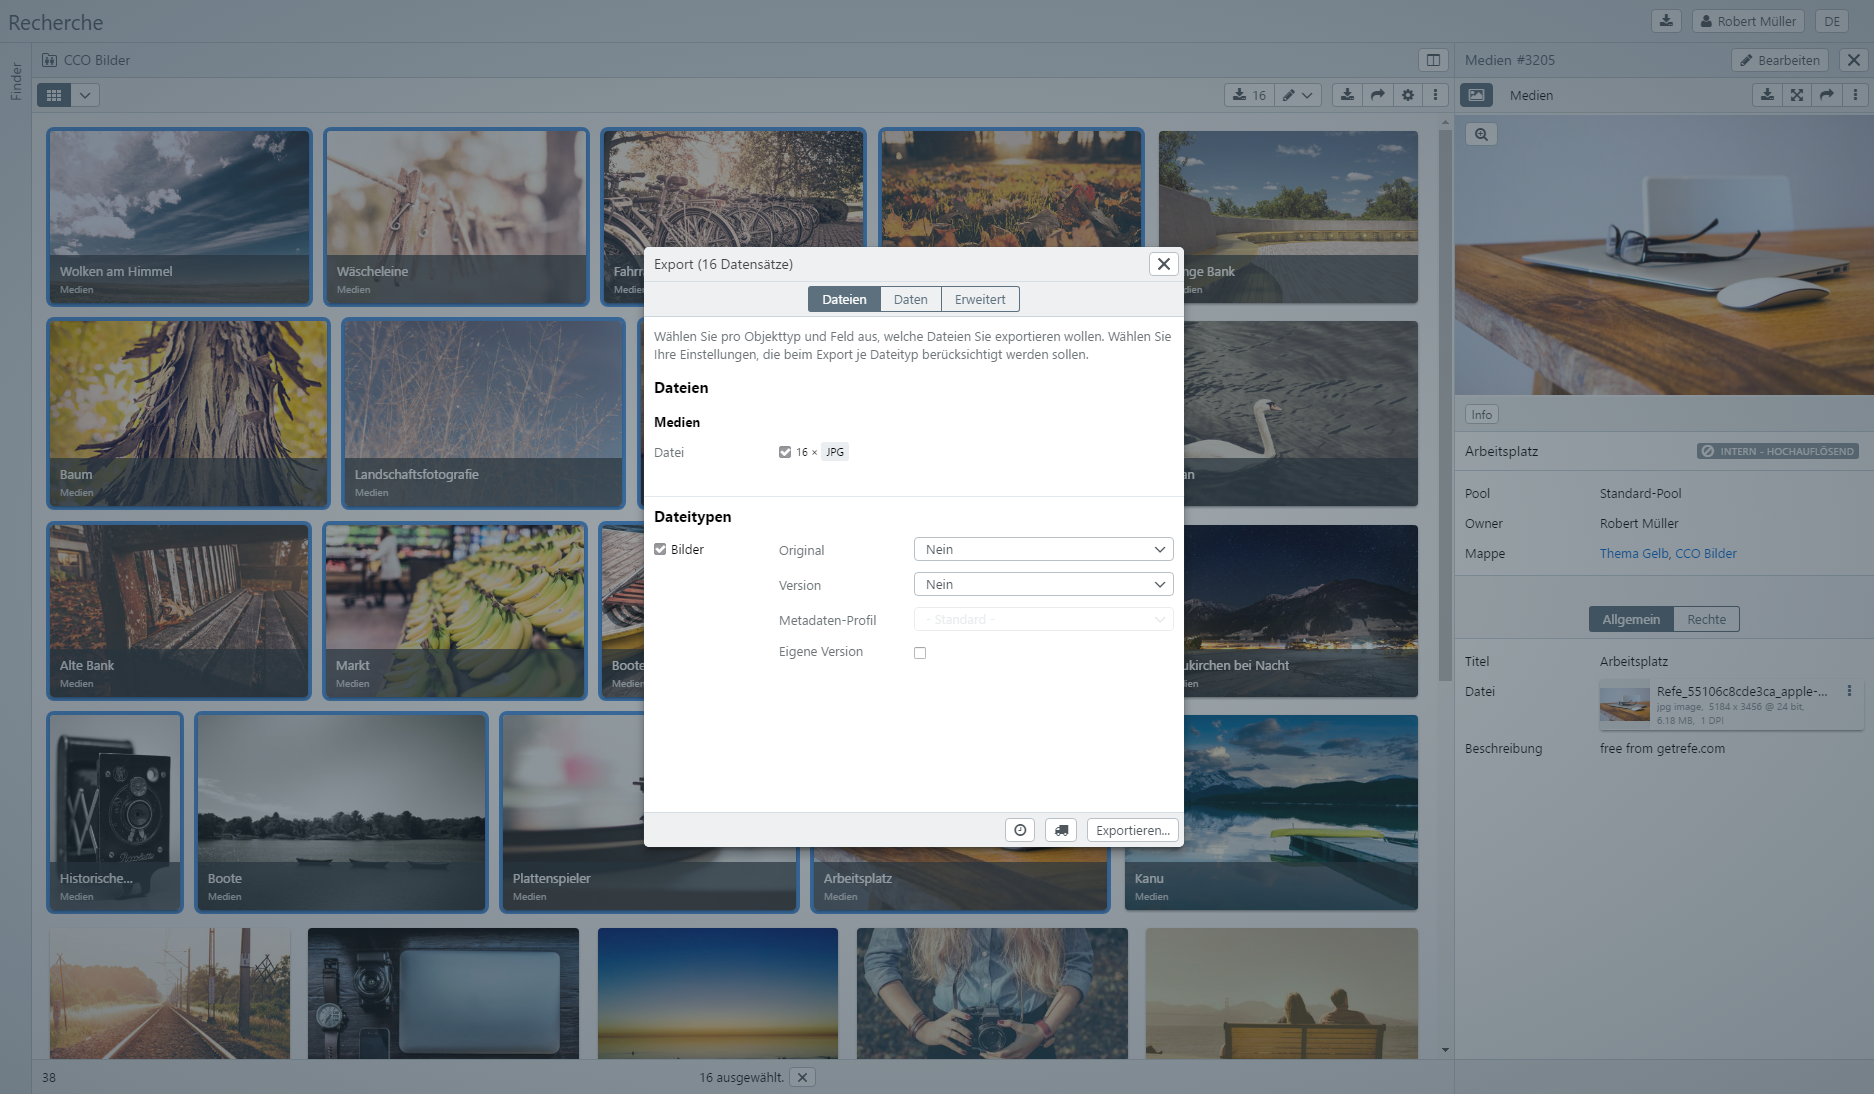1874x1094 pixels.
Task: Open the Thema Gelb, CCO Bilder link
Action: [1668, 553]
